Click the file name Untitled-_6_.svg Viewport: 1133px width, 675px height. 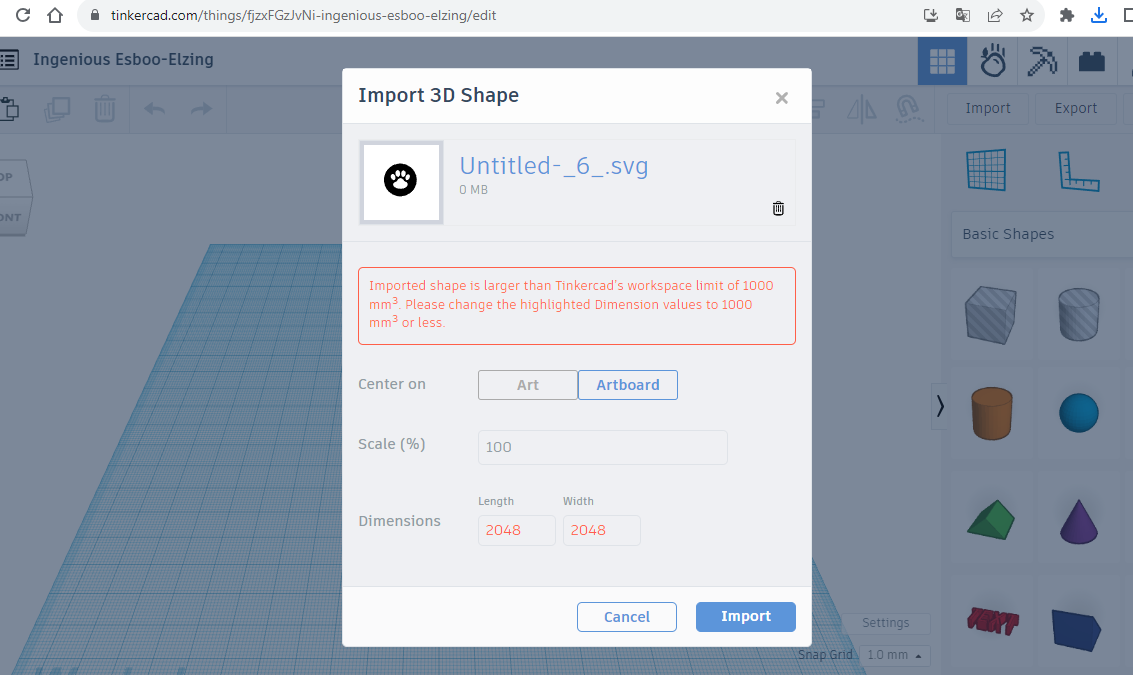coord(553,165)
